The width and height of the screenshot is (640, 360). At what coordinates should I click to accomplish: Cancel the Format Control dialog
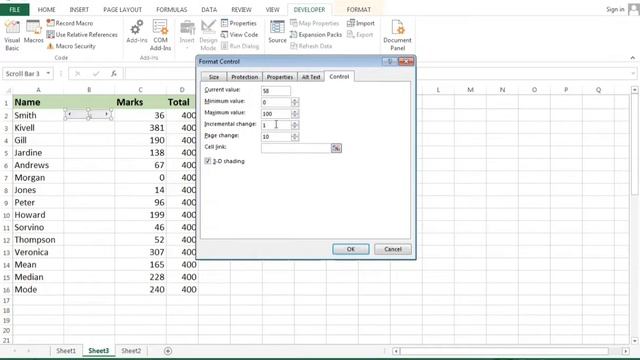coord(393,249)
